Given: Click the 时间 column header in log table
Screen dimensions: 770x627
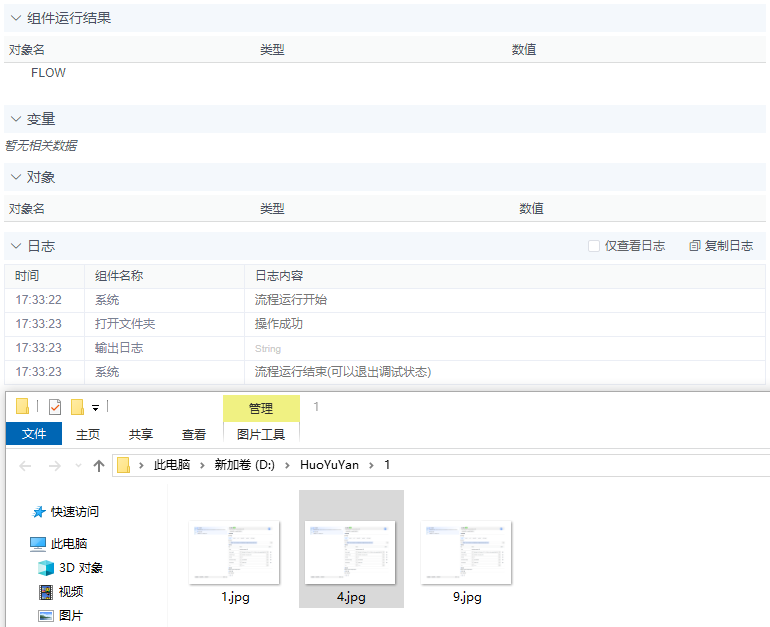Looking at the screenshot, I should click(x=27, y=276).
